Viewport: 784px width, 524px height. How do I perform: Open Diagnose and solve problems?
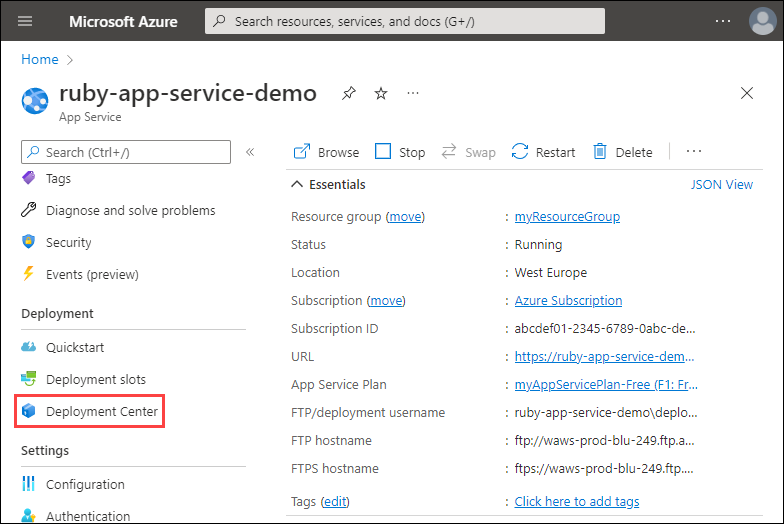click(130, 210)
